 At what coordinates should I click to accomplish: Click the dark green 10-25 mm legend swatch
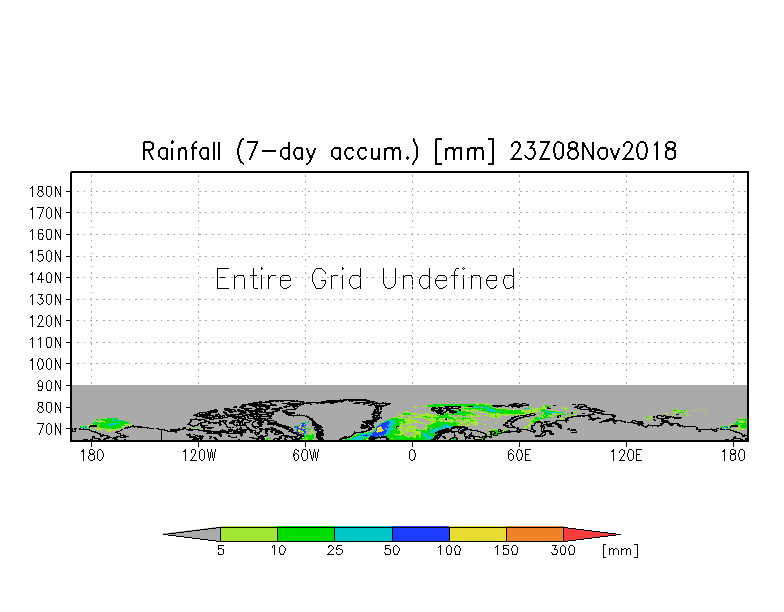tap(306, 534)
